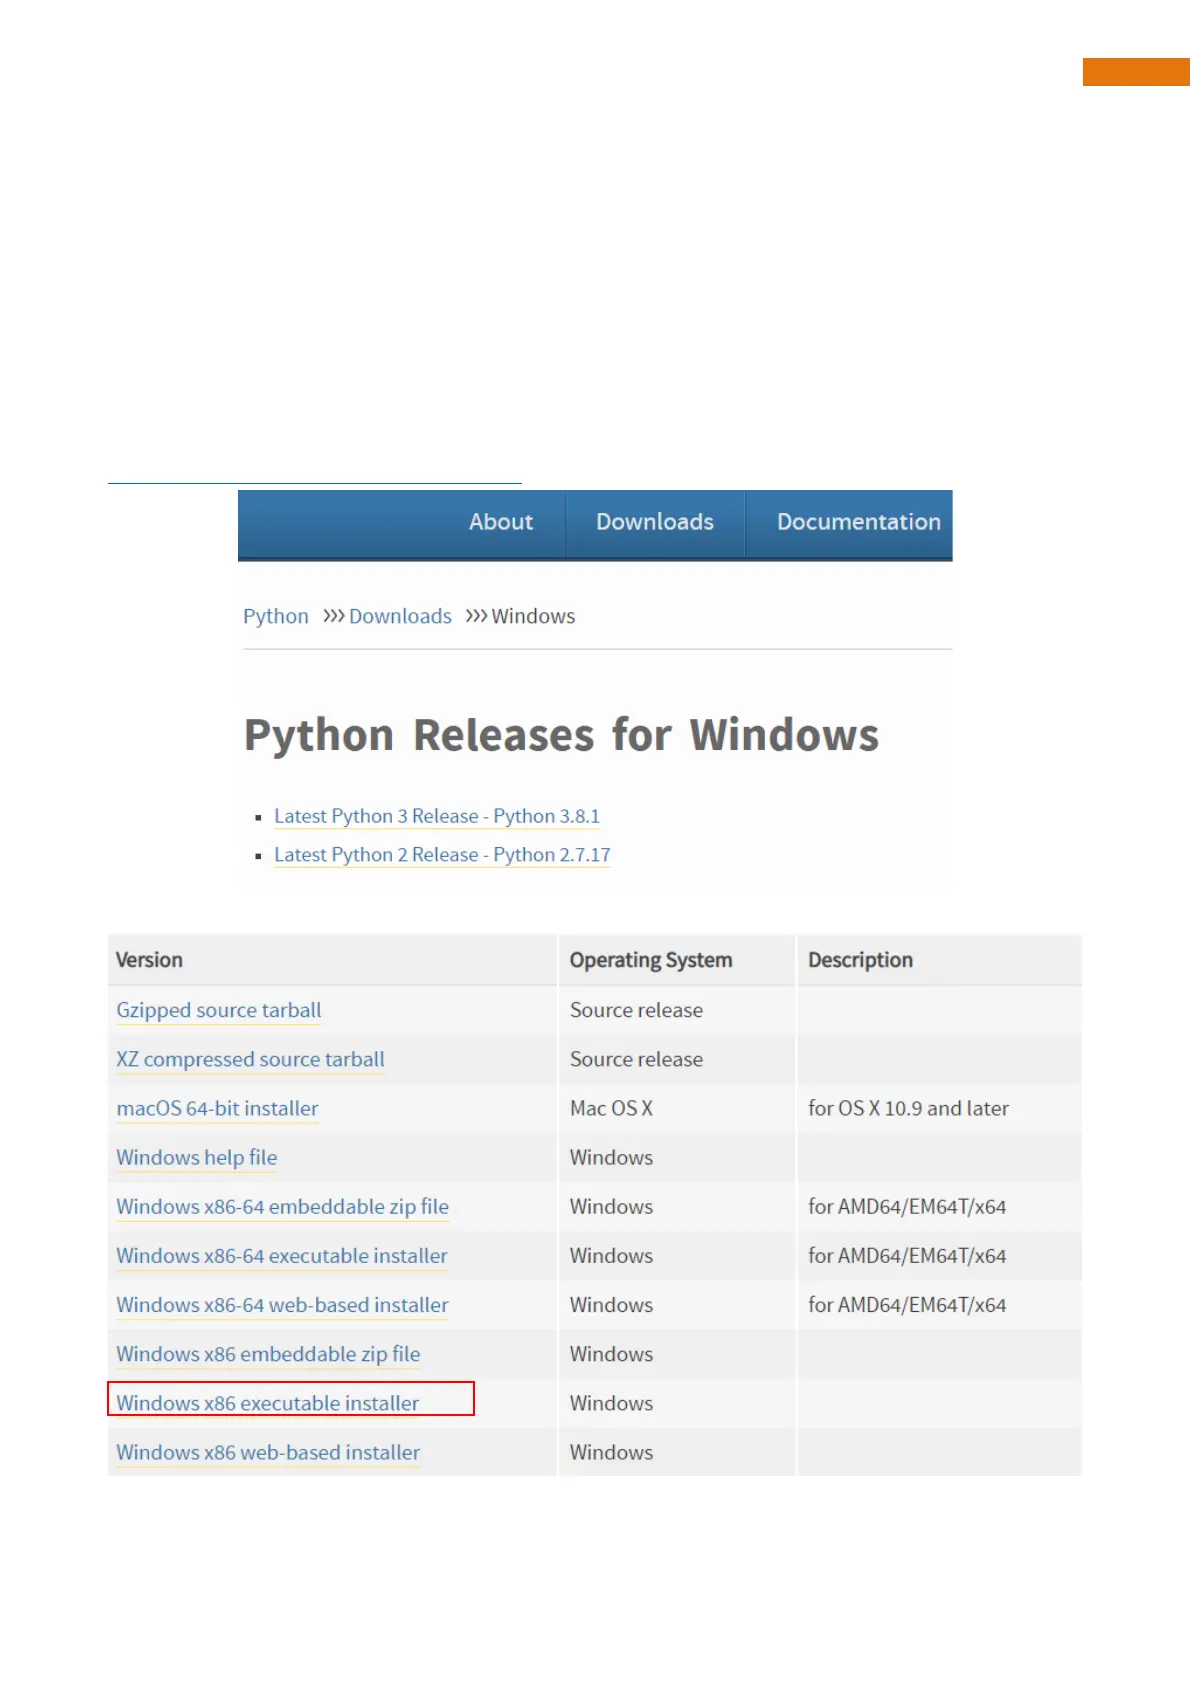Go to Downloads breadcrumb link
Viewport: 1190px width, 1684px height.
(400, 616)
